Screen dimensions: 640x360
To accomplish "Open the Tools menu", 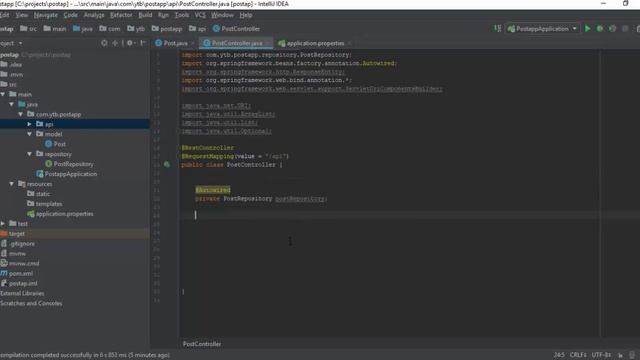I will [x=182, y=15].
